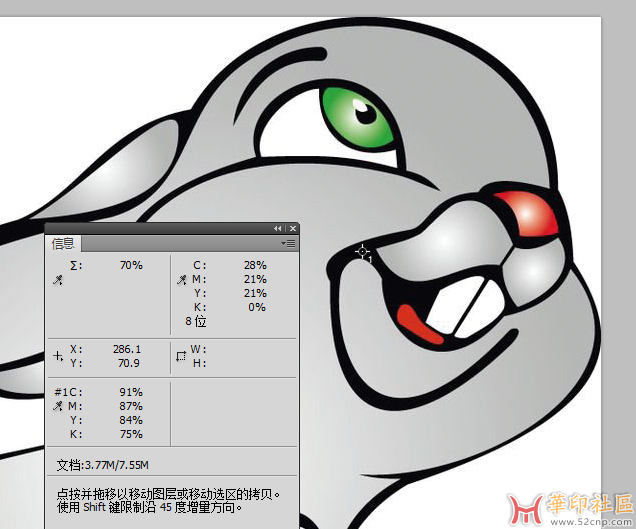Click the X coordinate value 286.1
Image resolution: width=636 pixels, height=529 pixels.
coord(127,349)
